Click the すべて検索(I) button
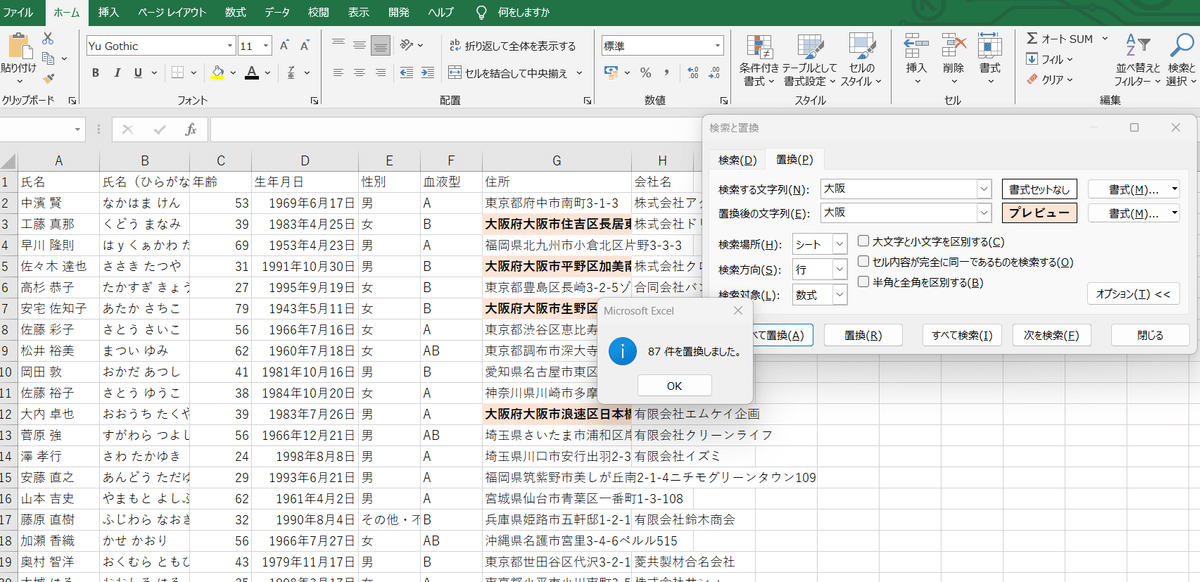 pyautogui.click(x=962, y=335)
